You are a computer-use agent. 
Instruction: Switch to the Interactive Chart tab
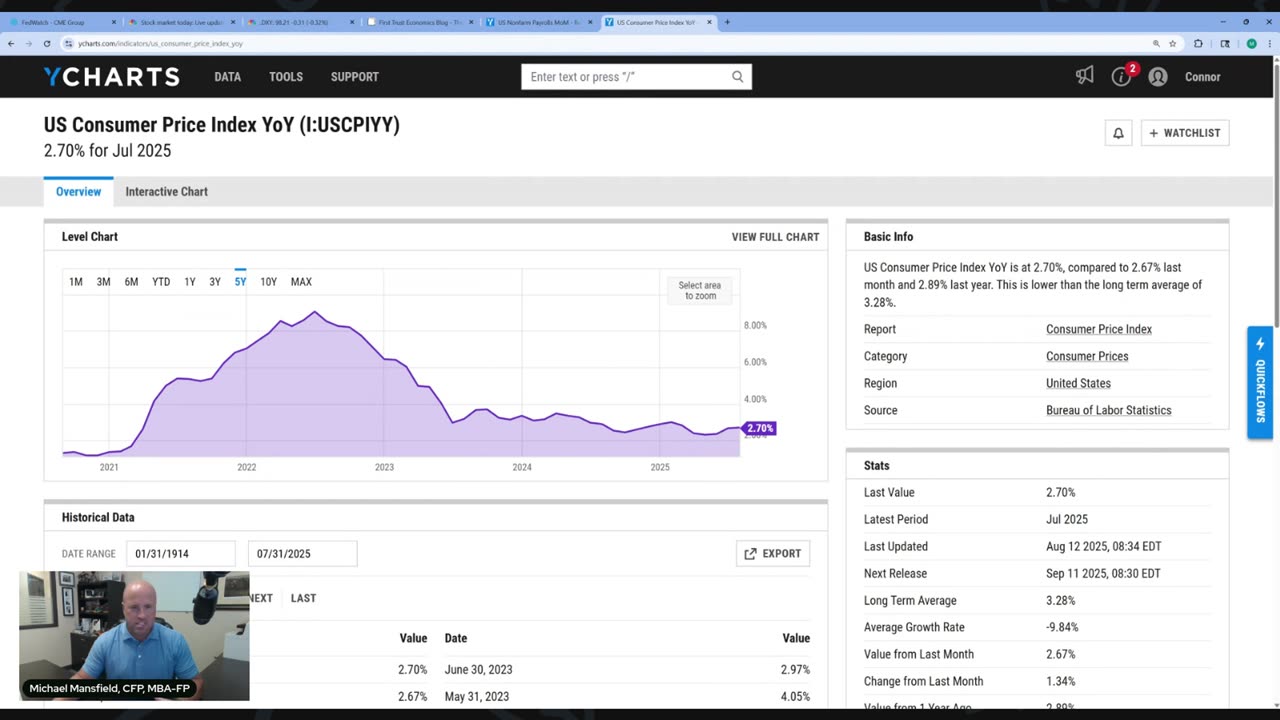point(167,192)
